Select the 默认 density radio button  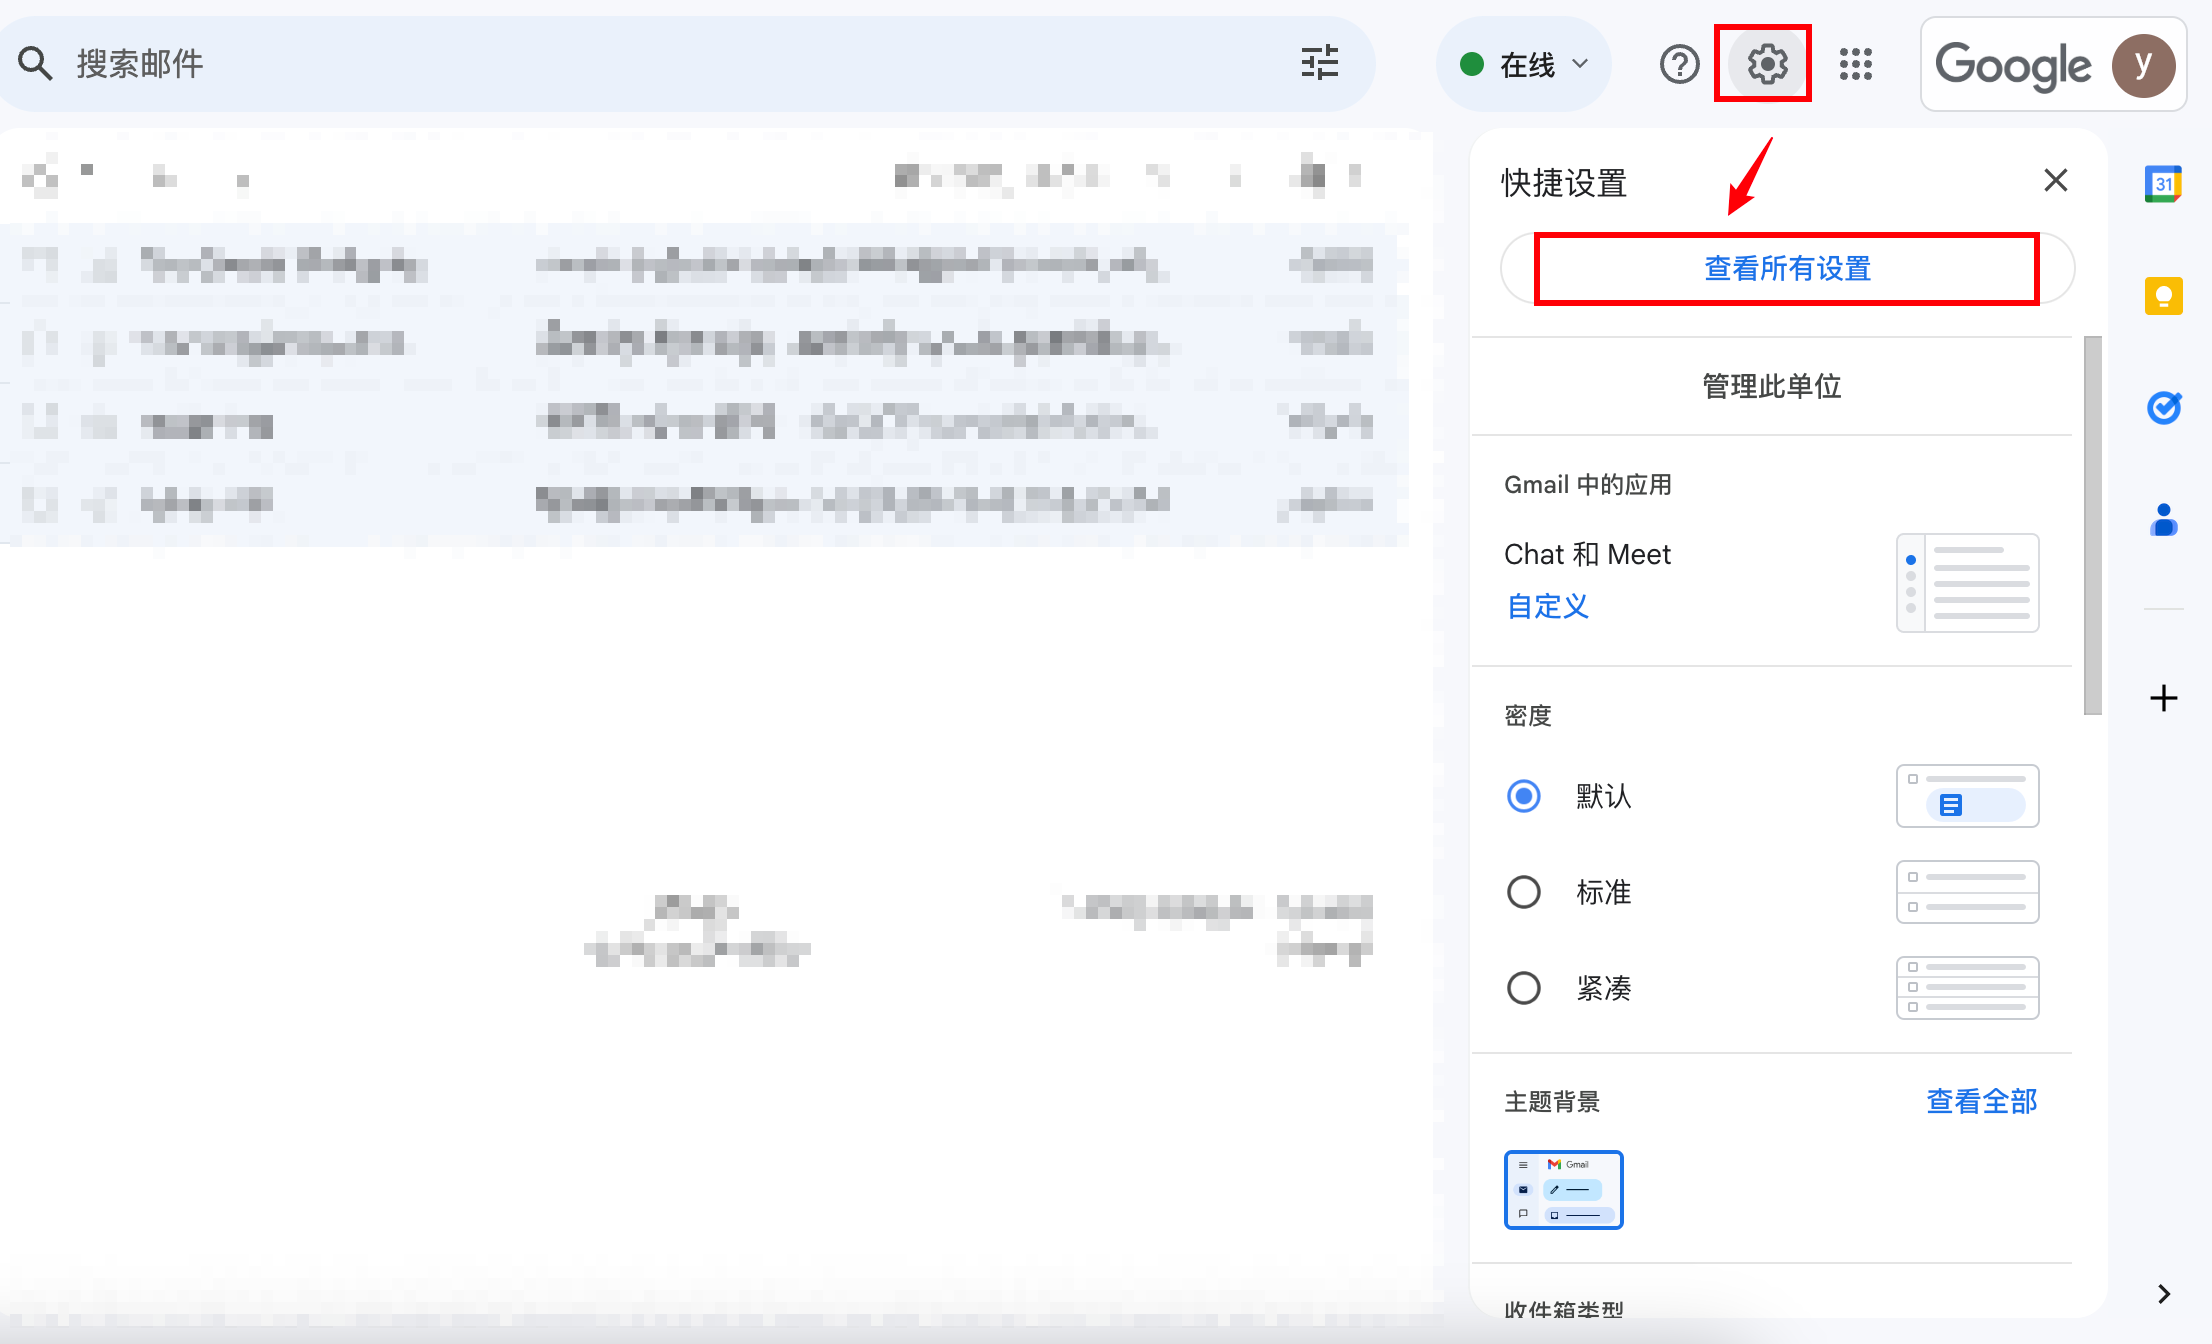click(1523, 796)
